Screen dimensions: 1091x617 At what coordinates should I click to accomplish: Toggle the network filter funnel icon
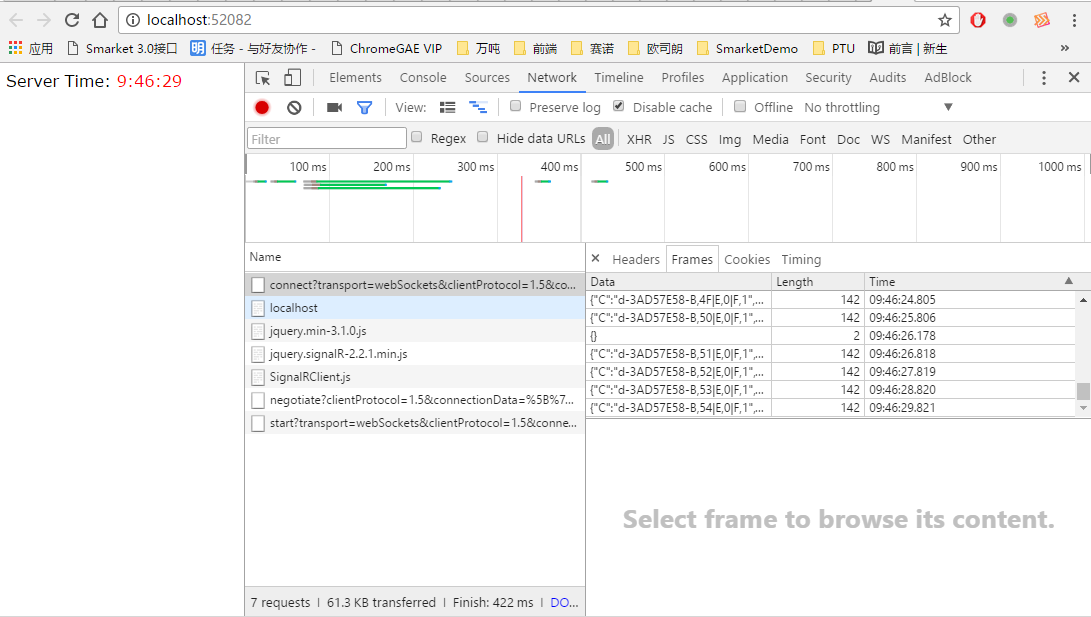(x=365, y=108)
